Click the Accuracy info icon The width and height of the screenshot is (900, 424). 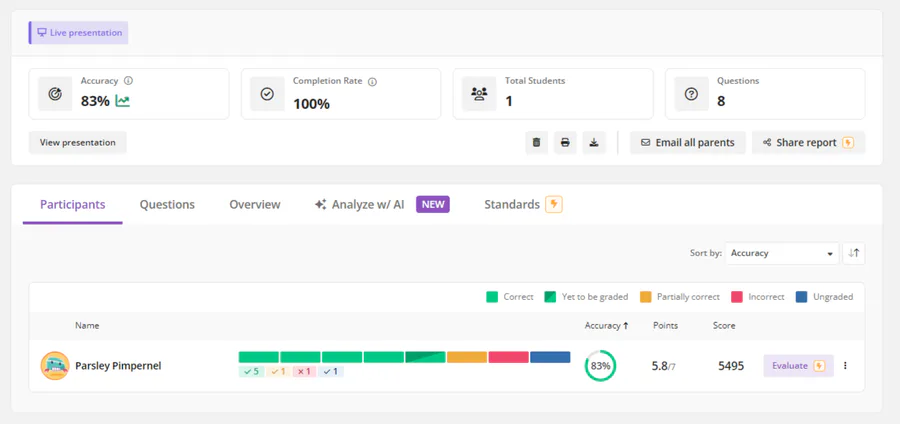point(129,81)
